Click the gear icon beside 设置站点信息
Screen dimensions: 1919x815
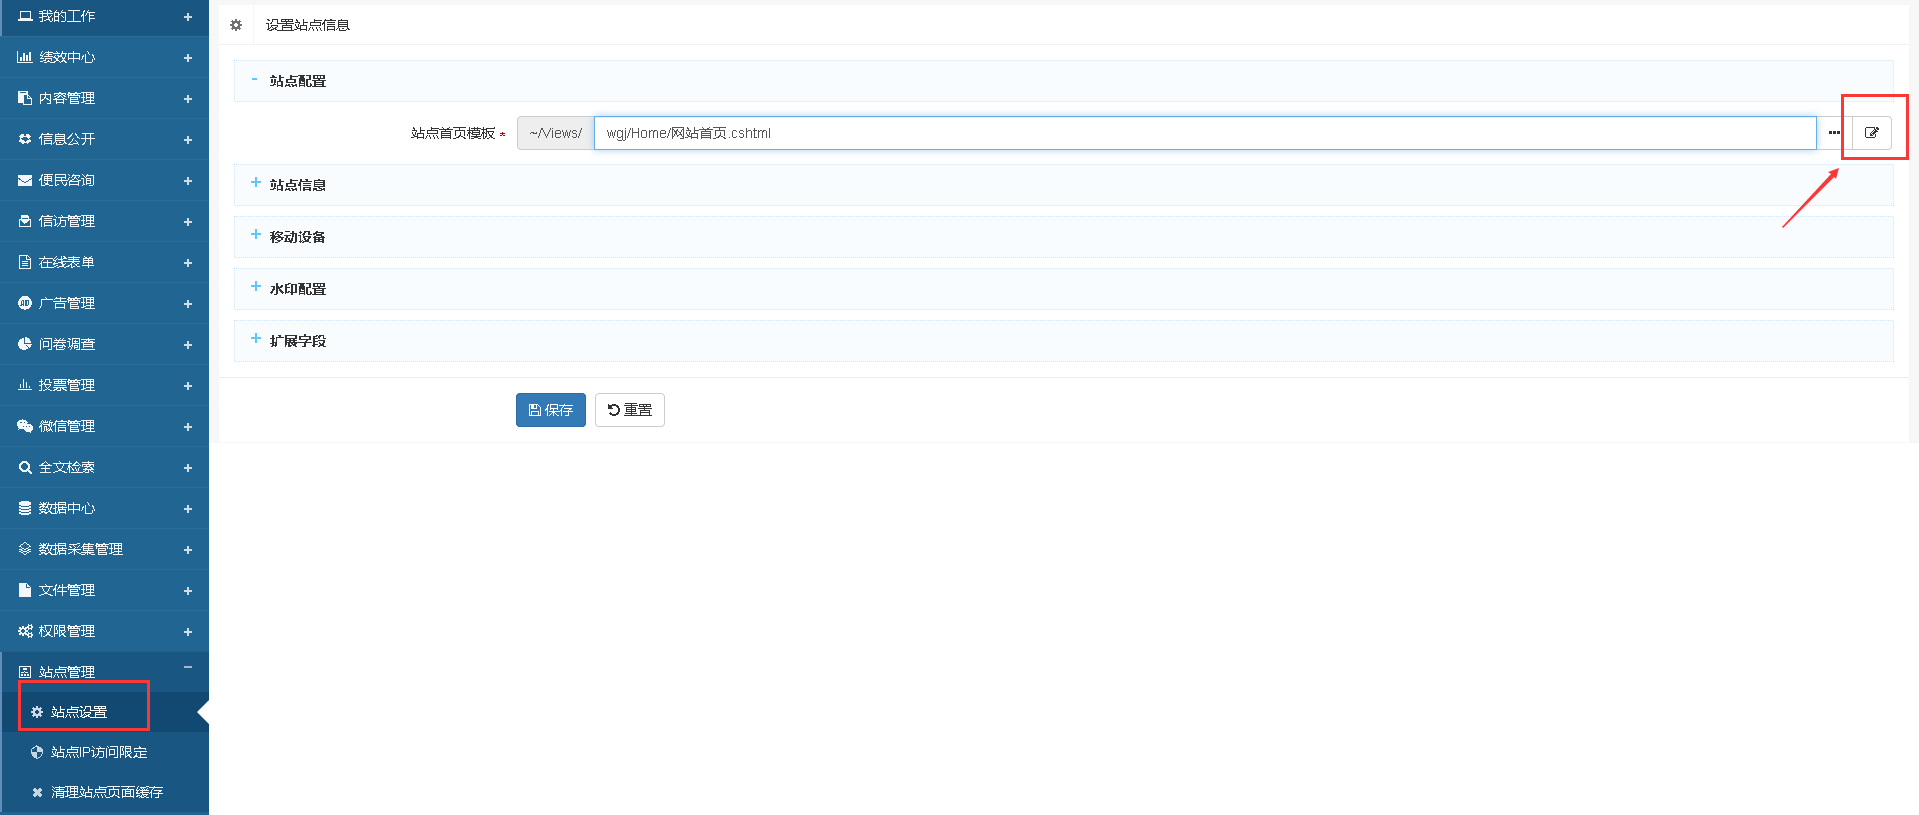click(236, 25)
